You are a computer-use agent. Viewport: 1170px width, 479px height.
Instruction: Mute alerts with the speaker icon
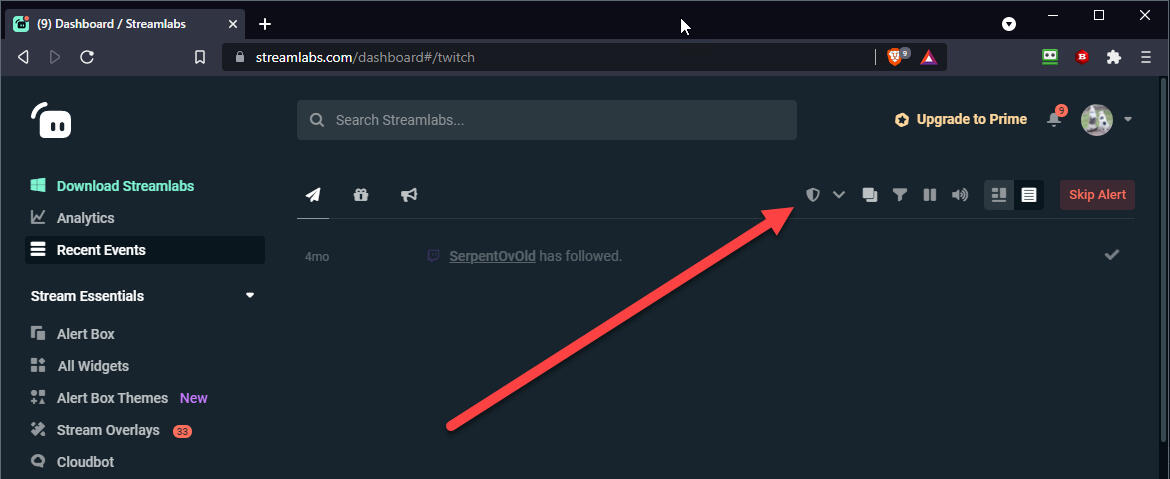[960, 195]
